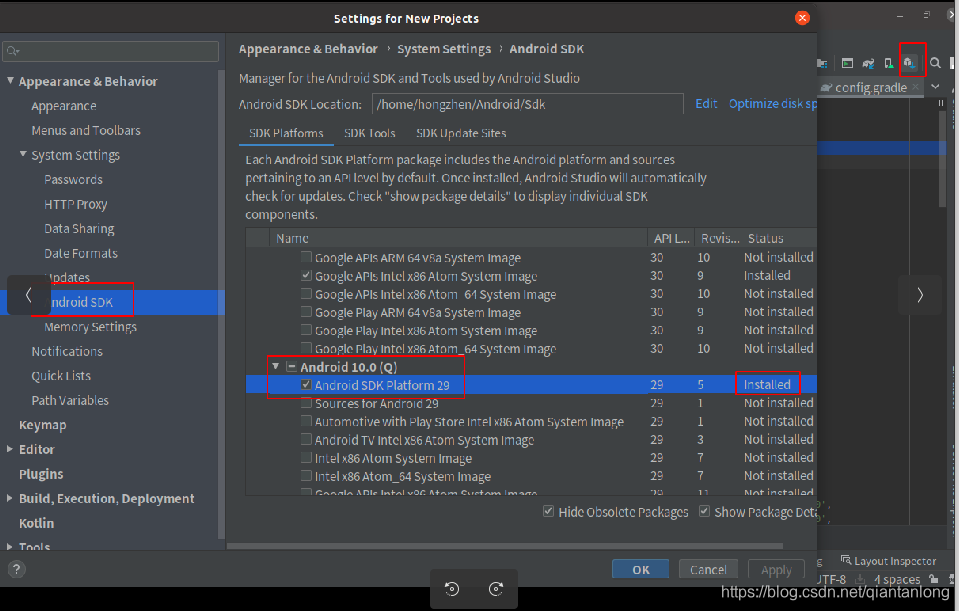Open Kotlin settings page
This screenshot has height=611, width=959.
37,523
